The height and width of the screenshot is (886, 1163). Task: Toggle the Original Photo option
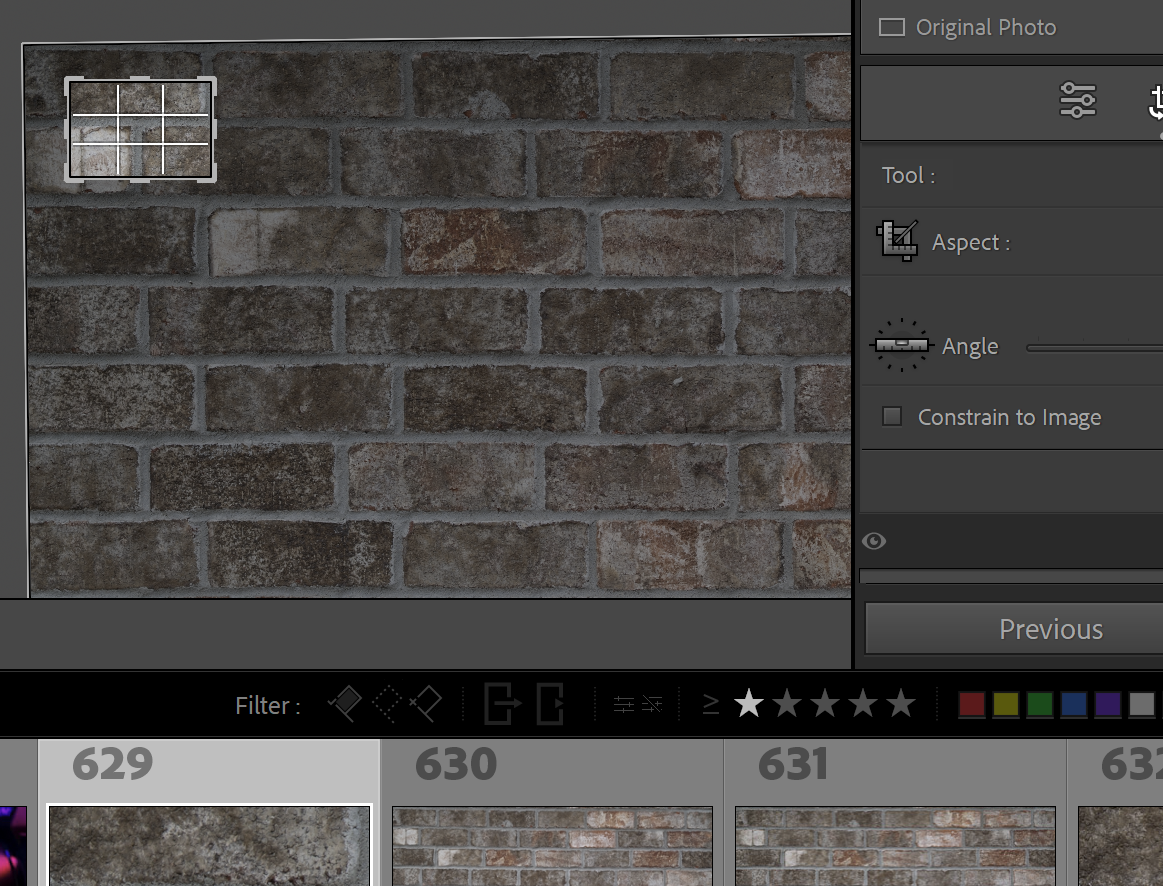tap(891, 27)
